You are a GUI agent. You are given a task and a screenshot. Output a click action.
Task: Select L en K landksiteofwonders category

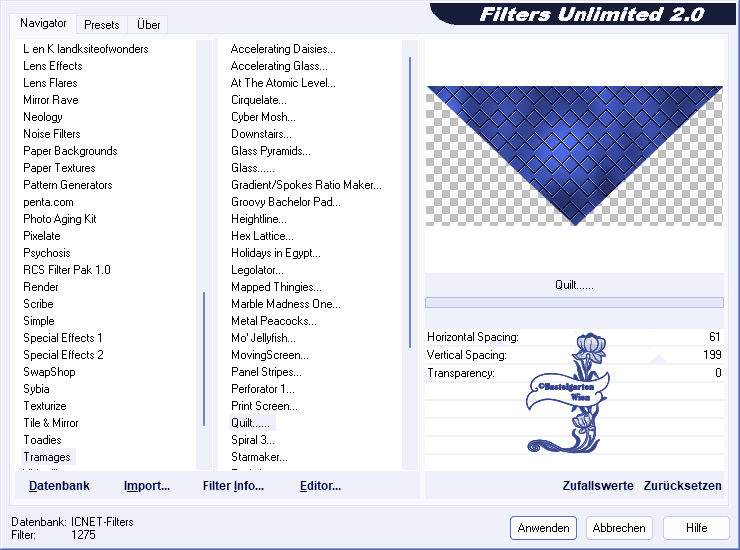click(x=85, y=49)
